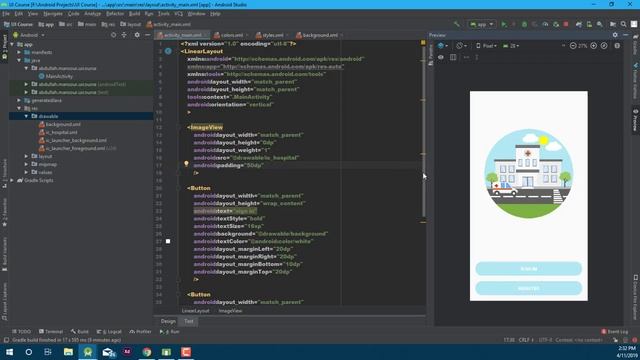Sync project with Gradle files icon

(x=579, y=24)
